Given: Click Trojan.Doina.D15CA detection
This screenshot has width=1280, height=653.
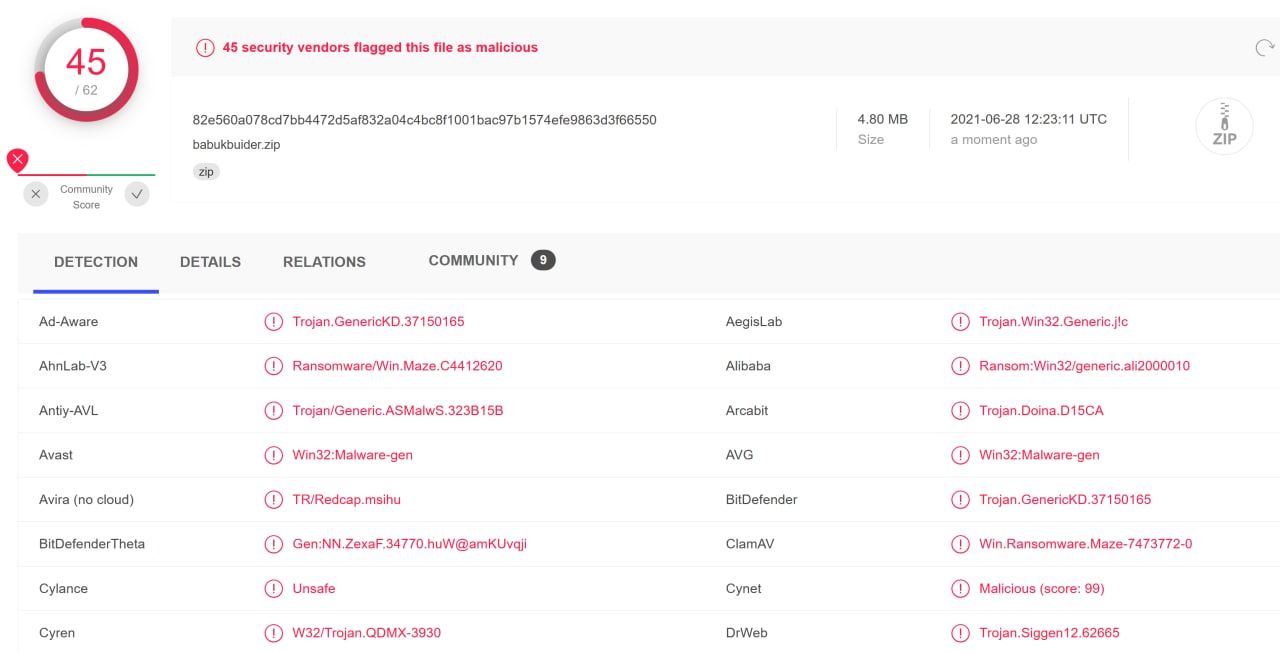Looking at the screenshot, I should [x=1041, y=411].
